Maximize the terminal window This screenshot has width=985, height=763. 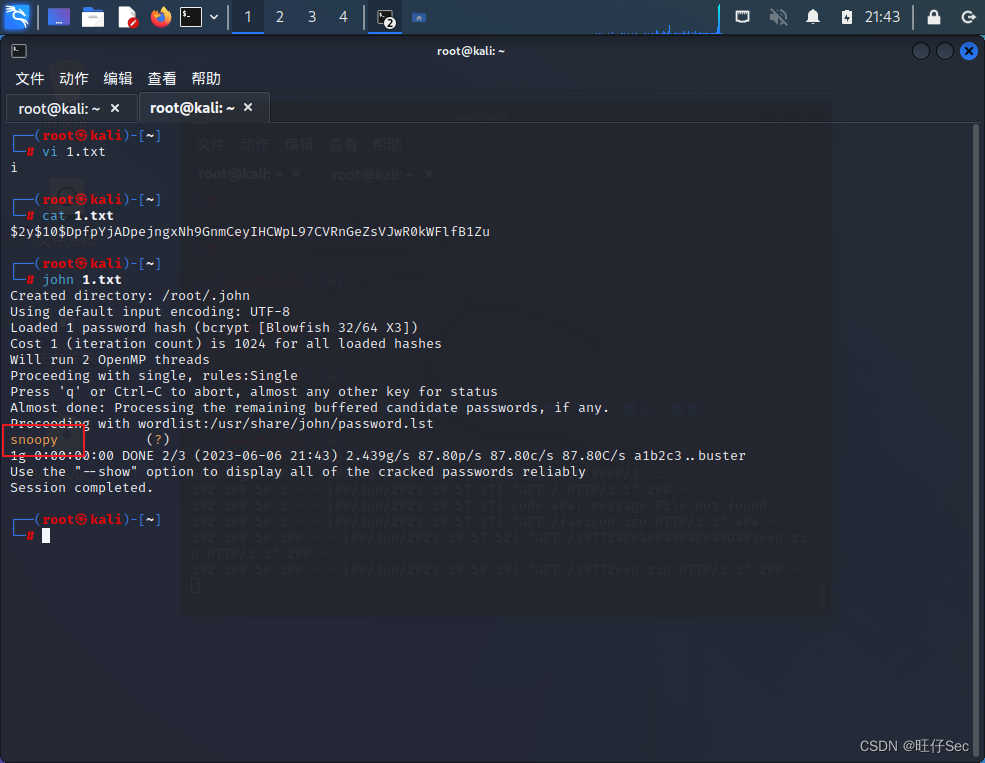pyautogui.click(x=945, y=51)
